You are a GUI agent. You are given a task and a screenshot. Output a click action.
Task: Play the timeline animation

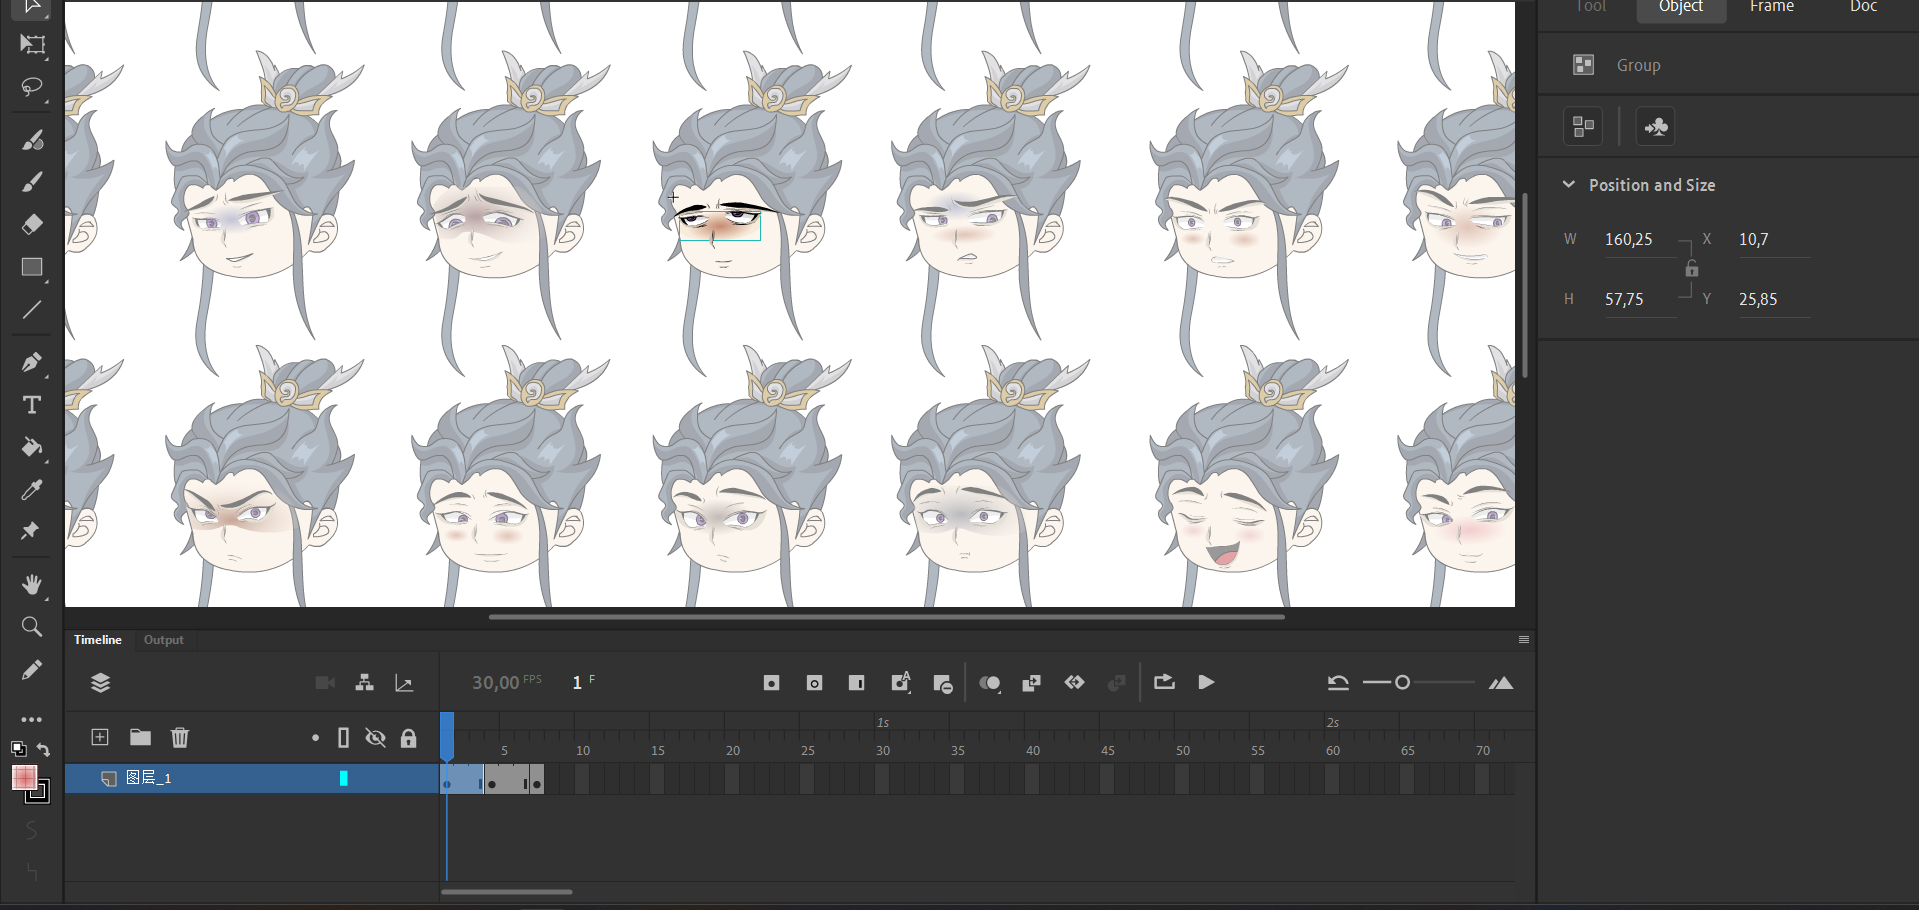pyautogui.click(x=1206, y=683)
